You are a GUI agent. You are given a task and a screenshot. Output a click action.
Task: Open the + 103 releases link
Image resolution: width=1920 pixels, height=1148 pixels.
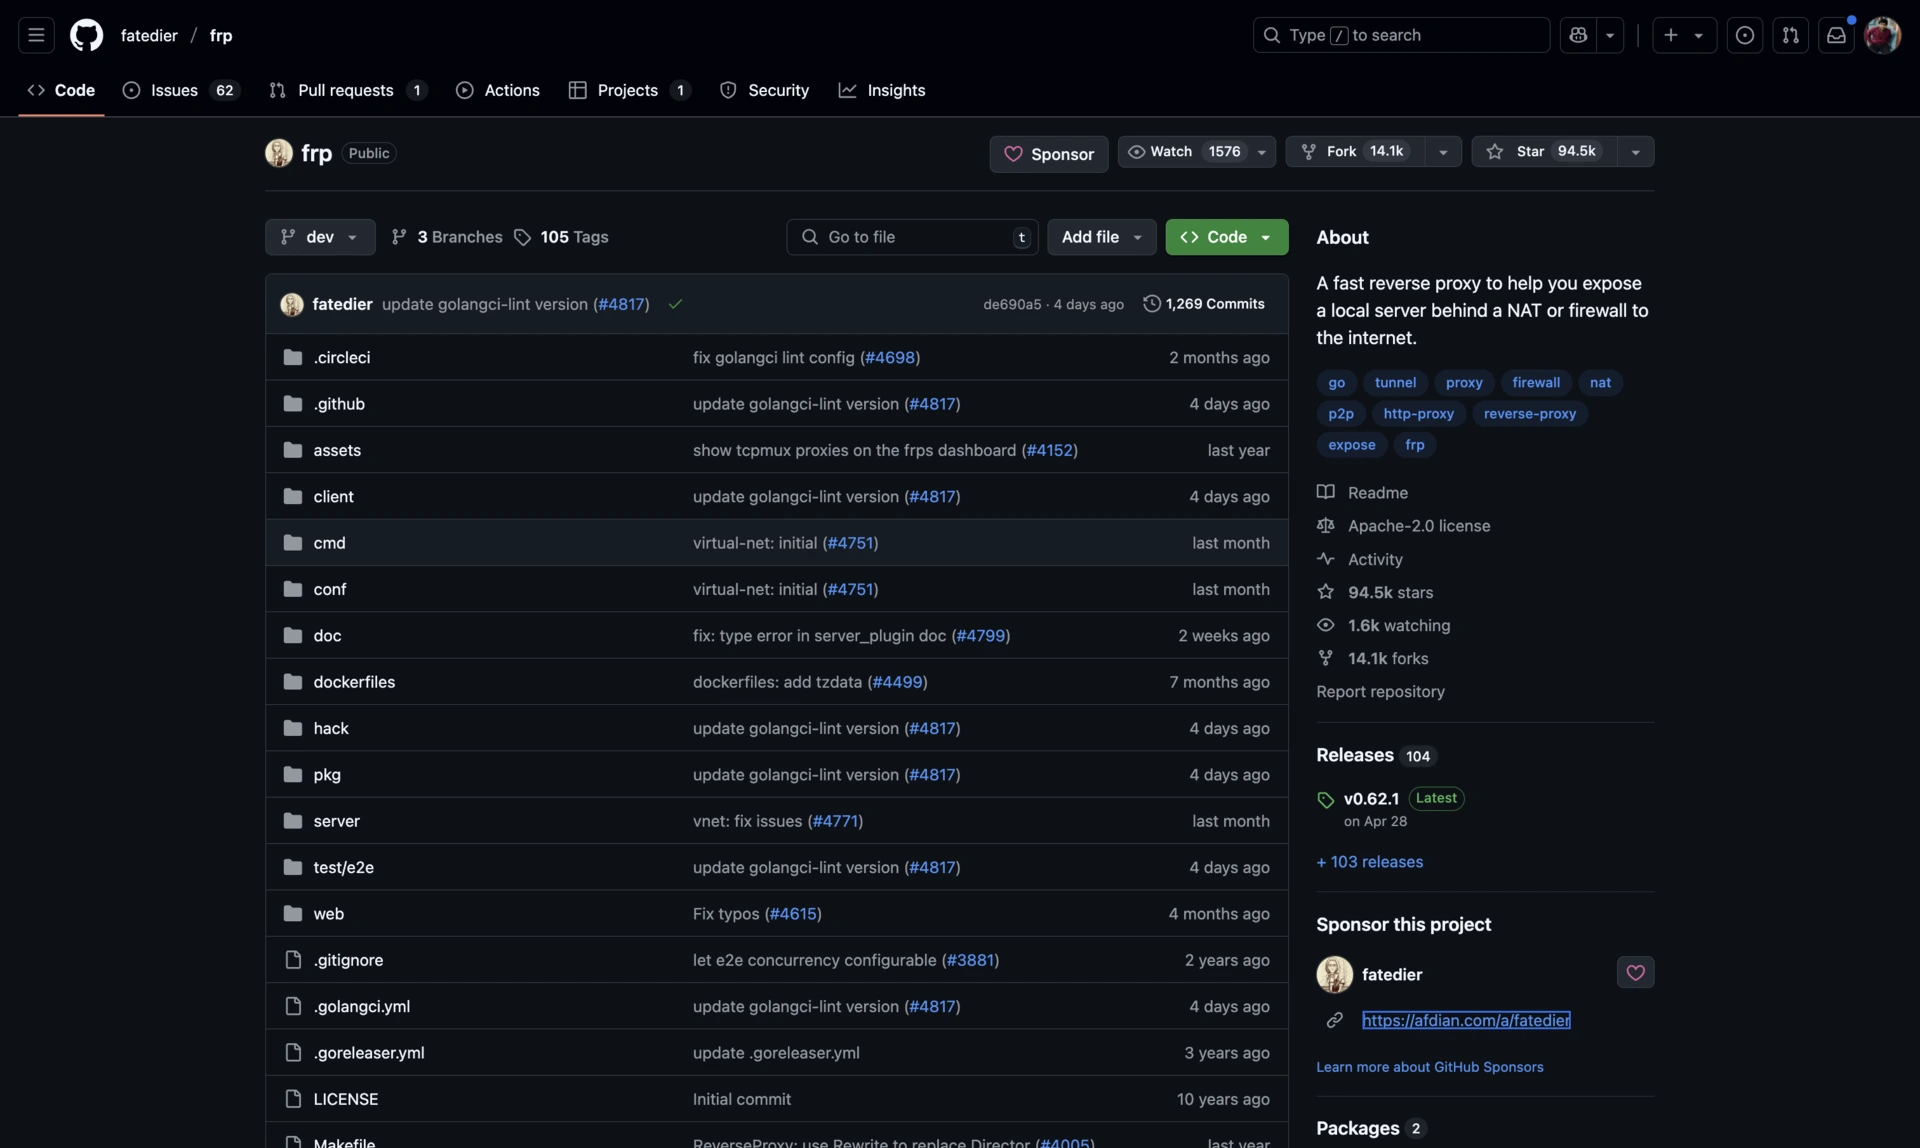(1369, 862)
